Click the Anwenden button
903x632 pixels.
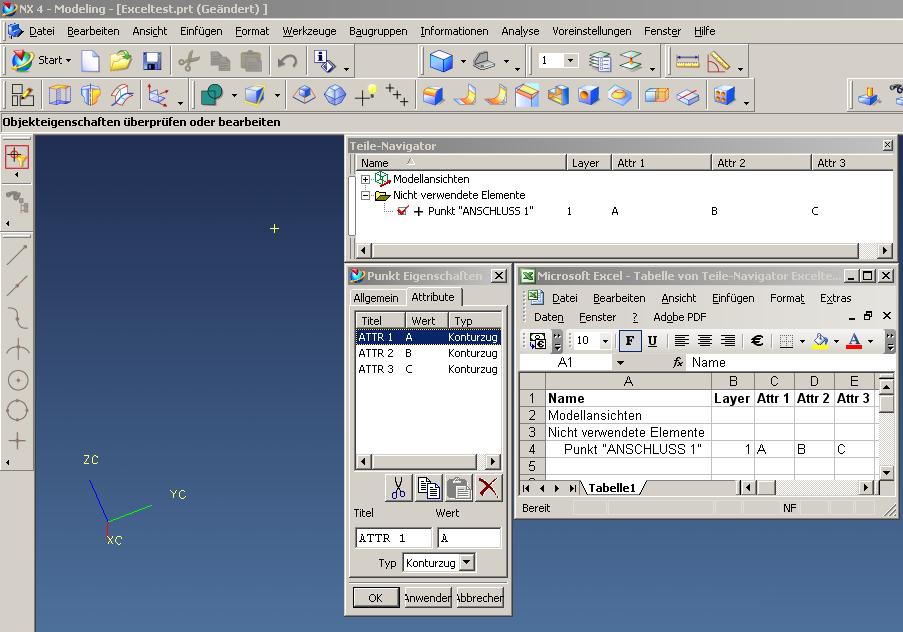[427, 597]
